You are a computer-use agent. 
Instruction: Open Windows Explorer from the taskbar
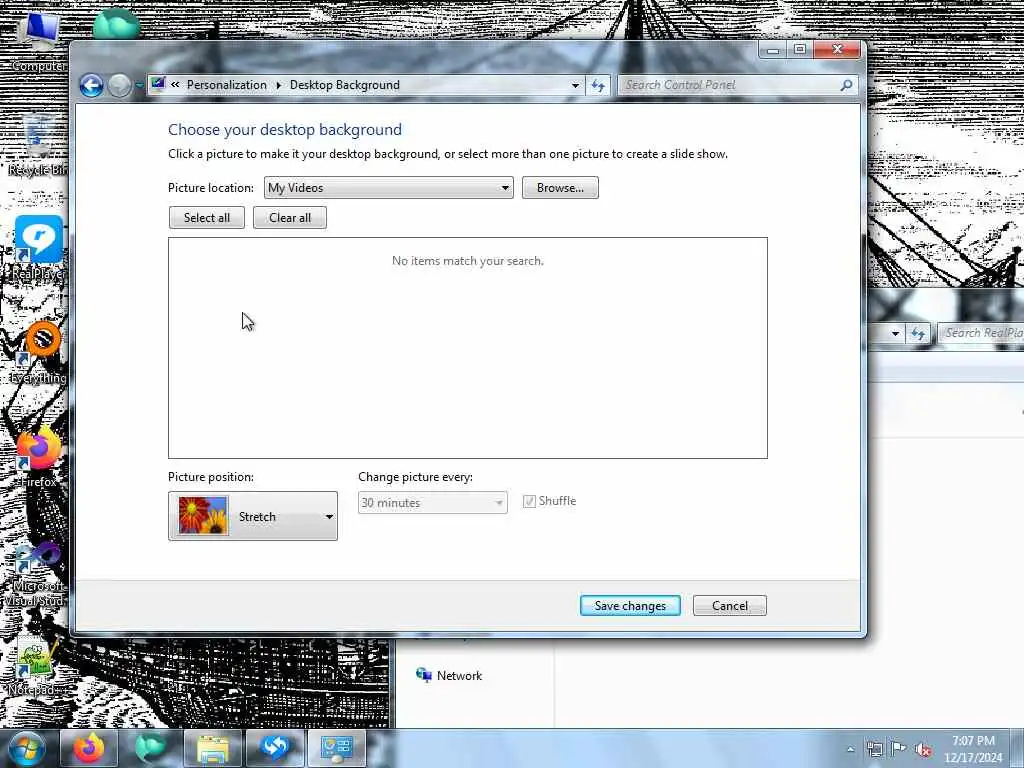click(213, 748)
